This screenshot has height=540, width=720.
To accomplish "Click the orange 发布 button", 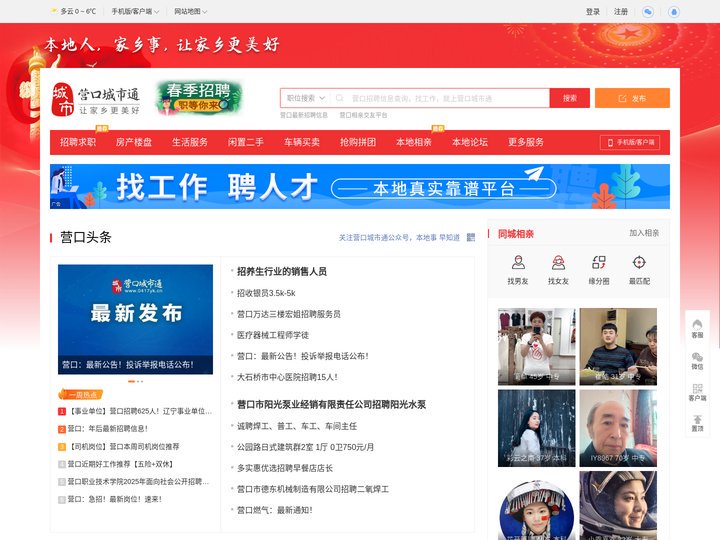I will [x=632, y=98].
